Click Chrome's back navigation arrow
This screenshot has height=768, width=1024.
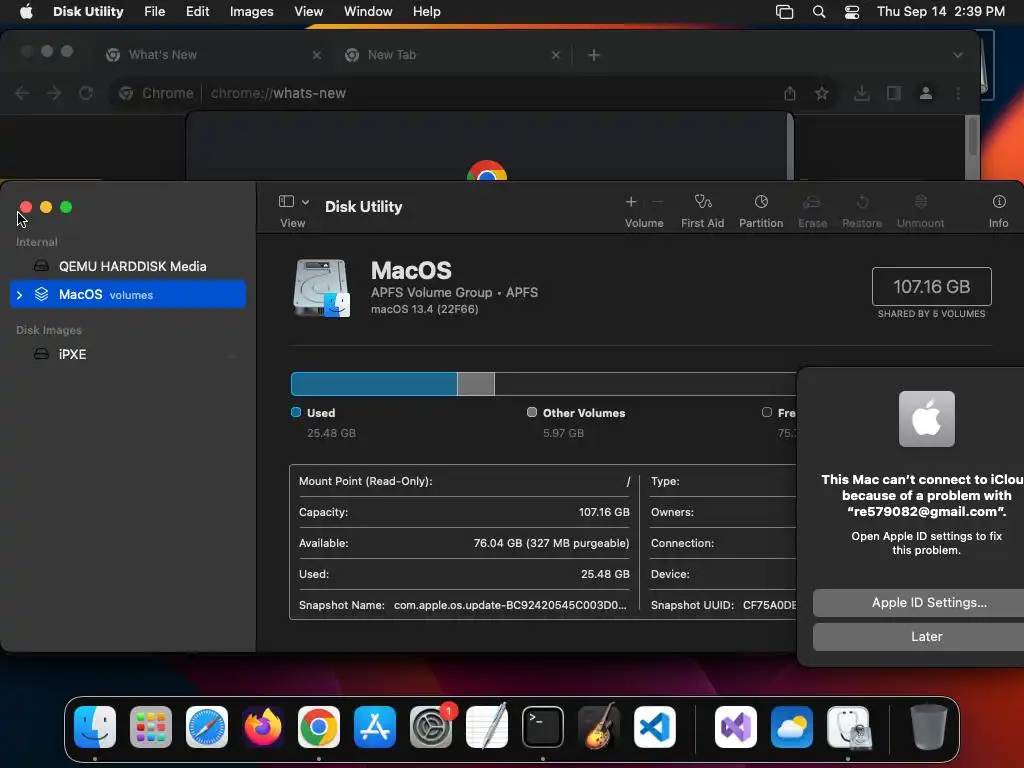point(22,93)
